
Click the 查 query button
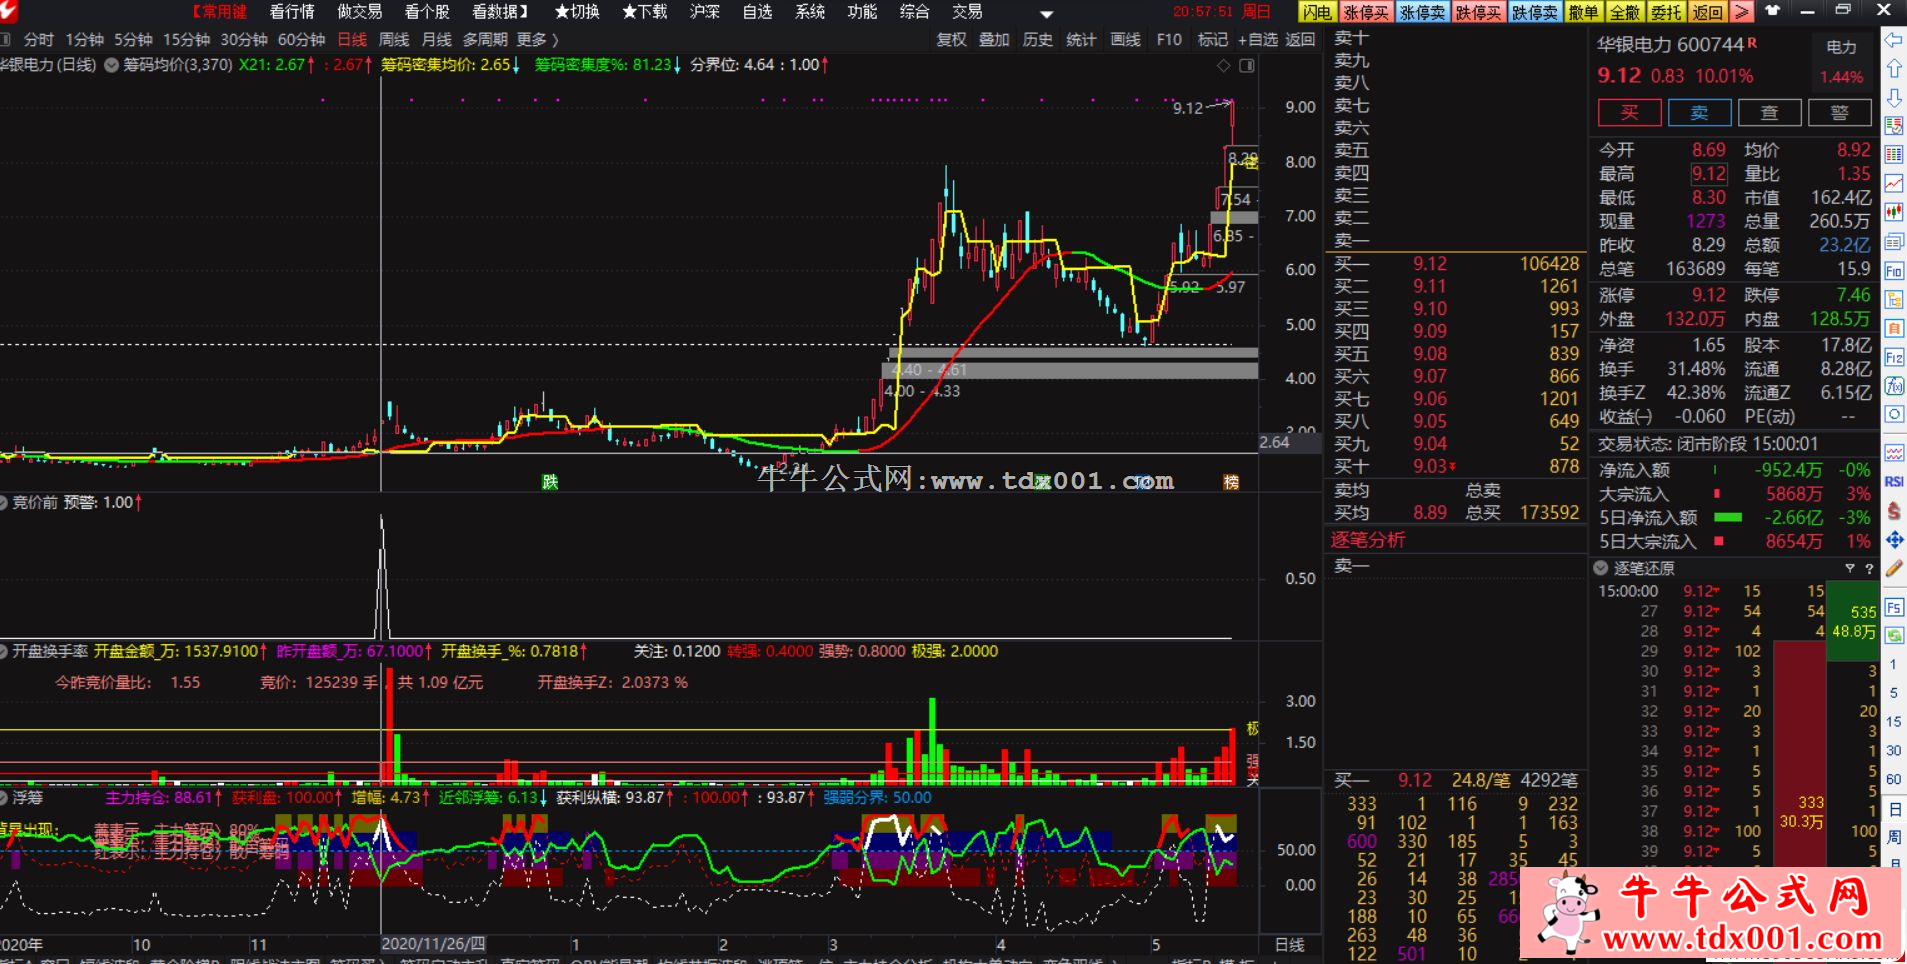(x=1769, y=113)
